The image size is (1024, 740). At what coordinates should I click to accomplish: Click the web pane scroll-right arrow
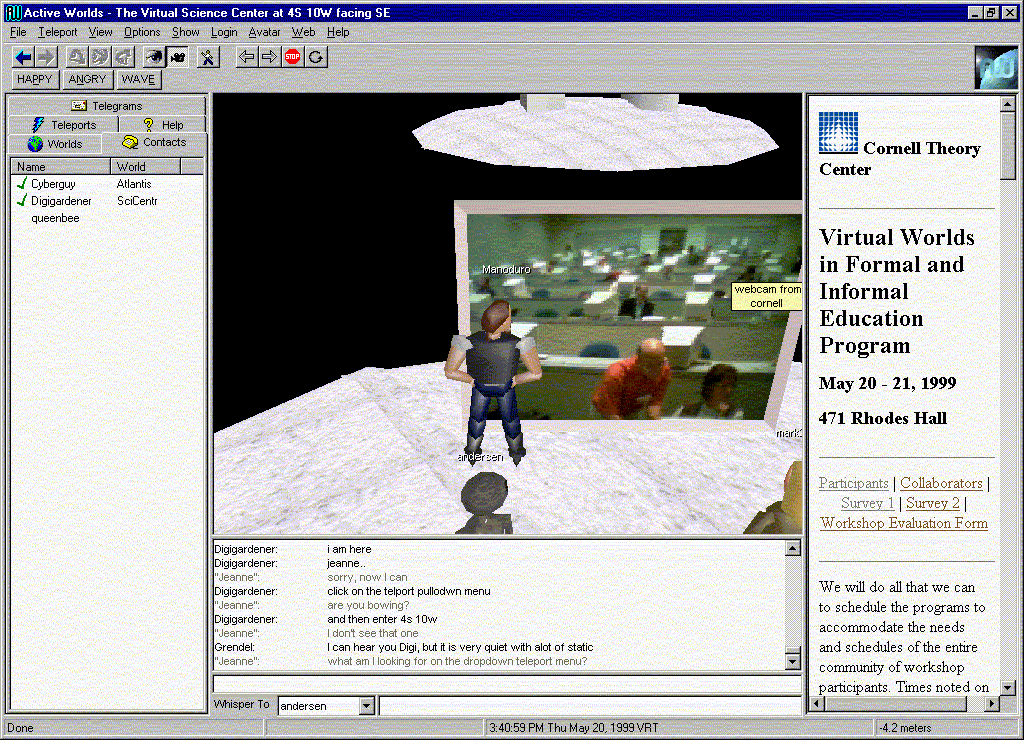click(992, 703)
